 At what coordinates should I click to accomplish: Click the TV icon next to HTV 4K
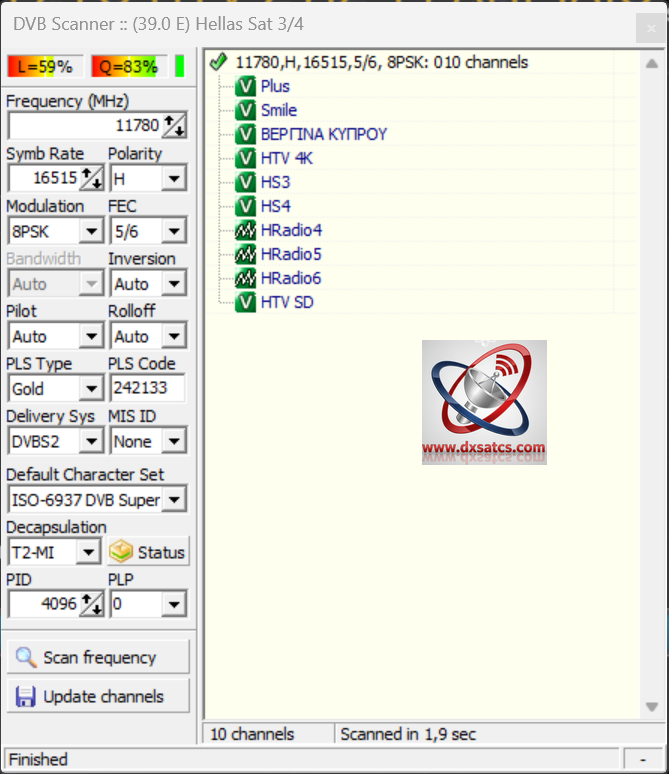click(x=245, y=158)
